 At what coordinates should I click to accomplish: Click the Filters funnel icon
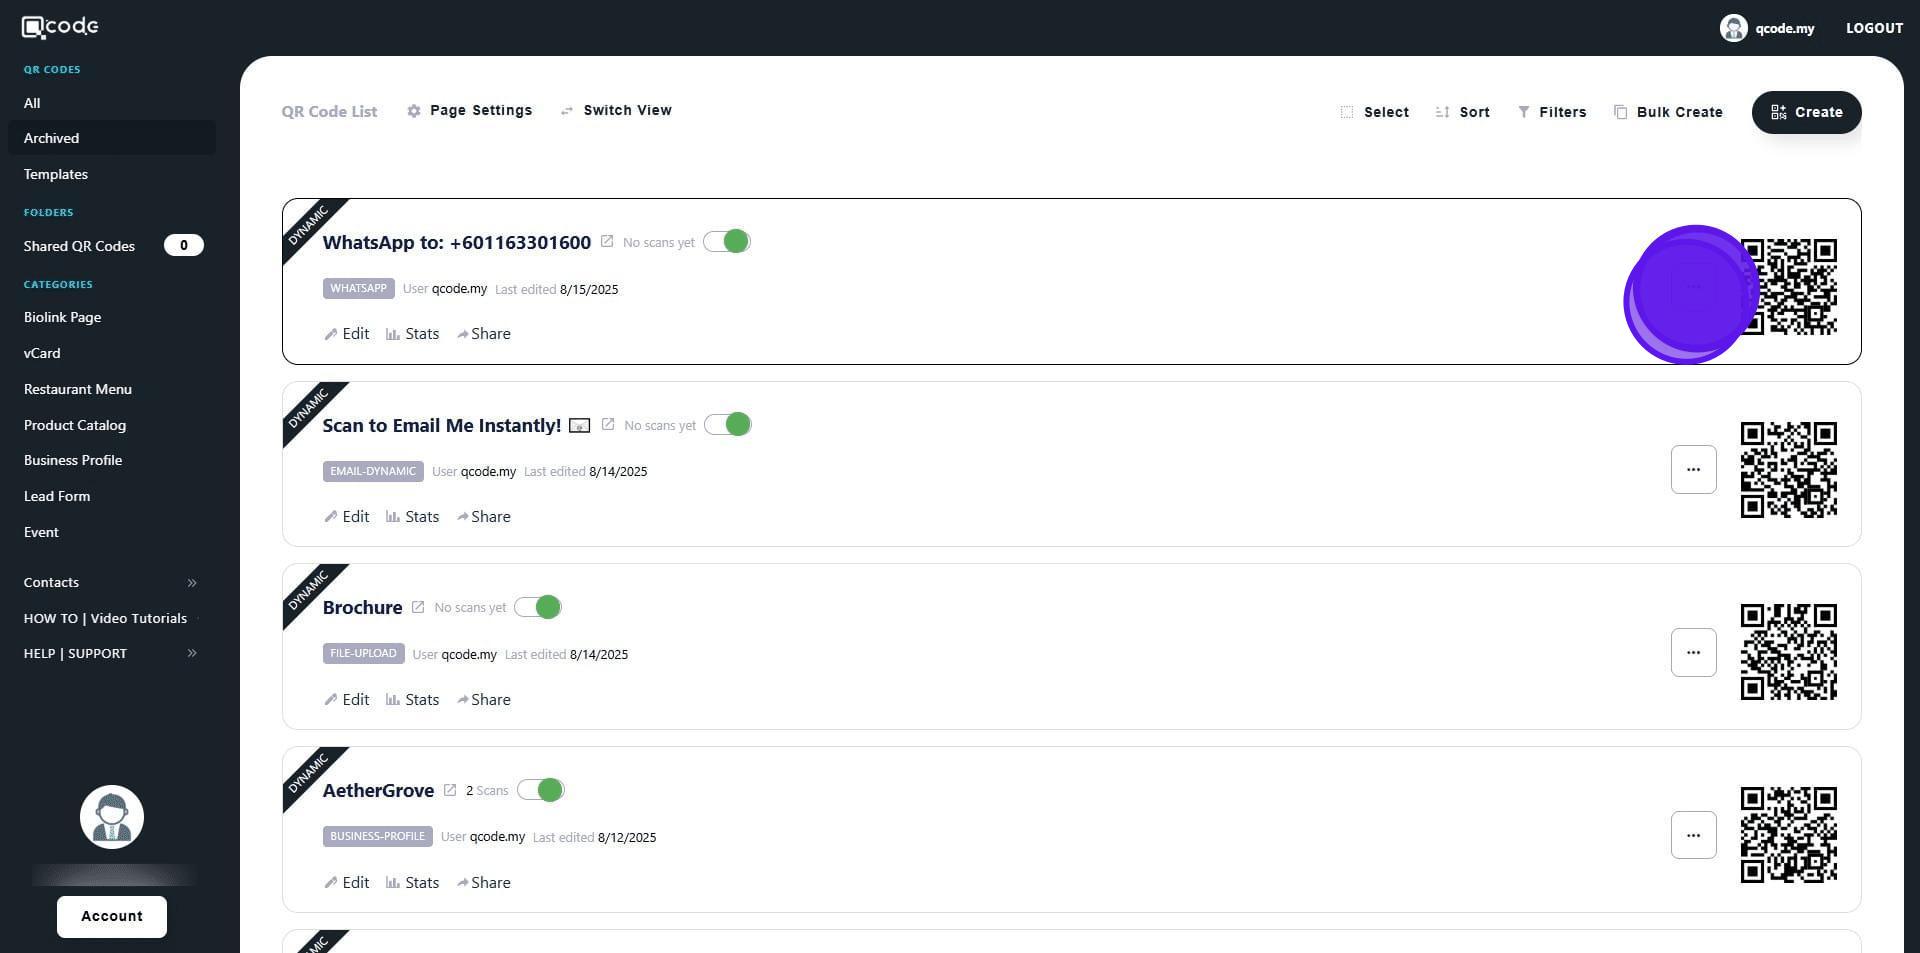click(1523, 112)
